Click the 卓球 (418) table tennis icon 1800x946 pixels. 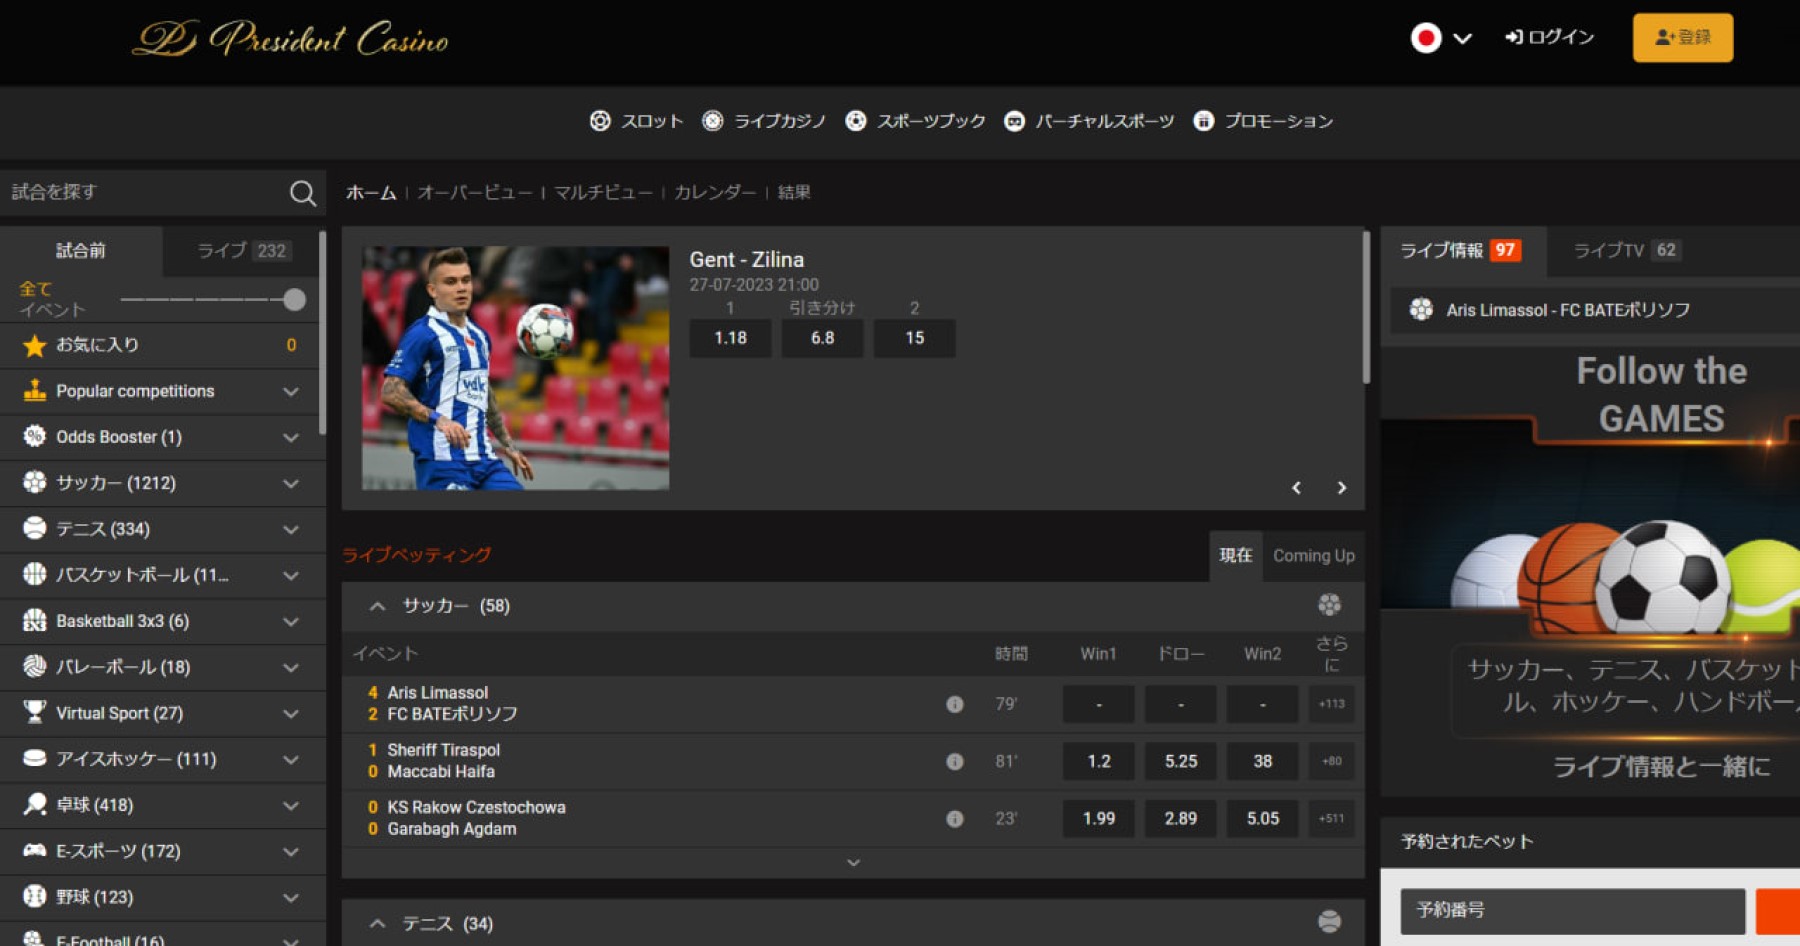tap(35, 804)
